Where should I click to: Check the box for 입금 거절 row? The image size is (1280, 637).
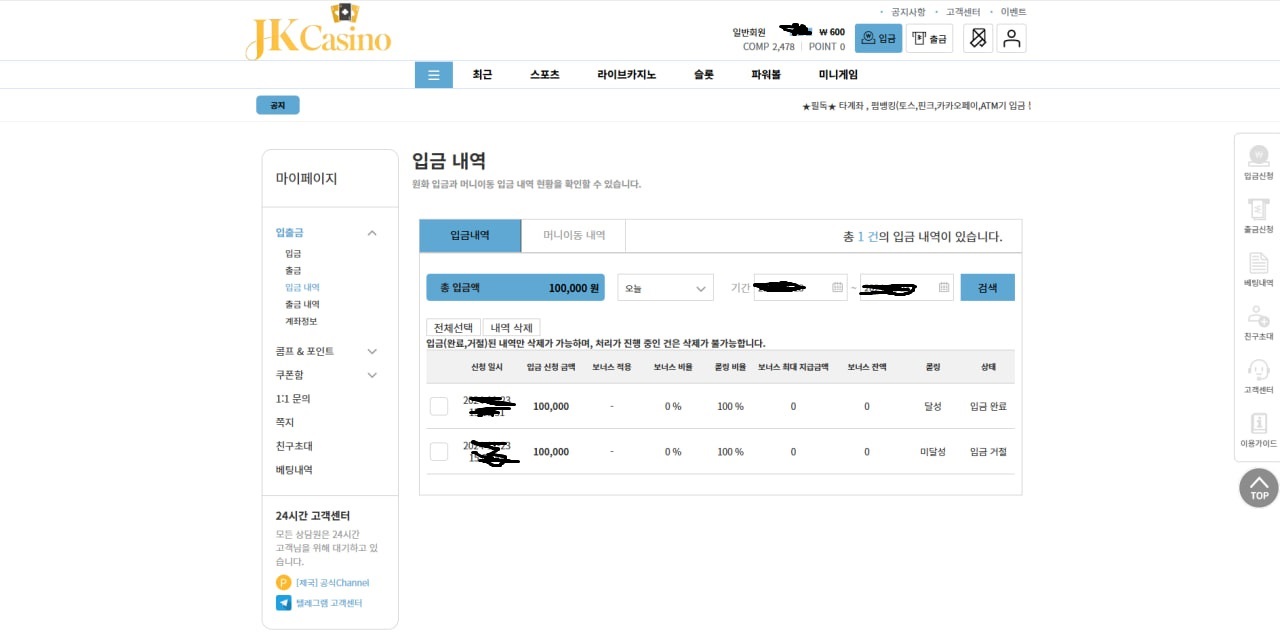click(439, 452)
